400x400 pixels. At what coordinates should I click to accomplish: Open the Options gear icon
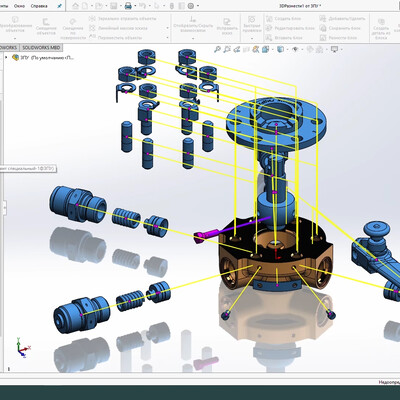click(191, 6)
